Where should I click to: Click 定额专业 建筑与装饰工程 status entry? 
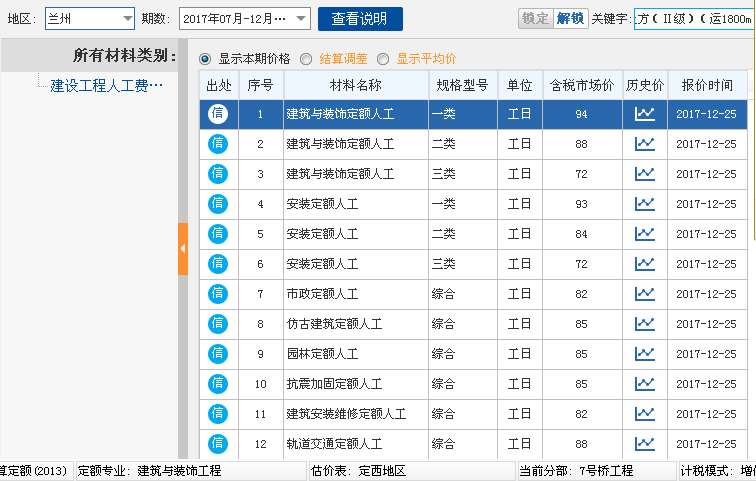(x=191, y=471)
